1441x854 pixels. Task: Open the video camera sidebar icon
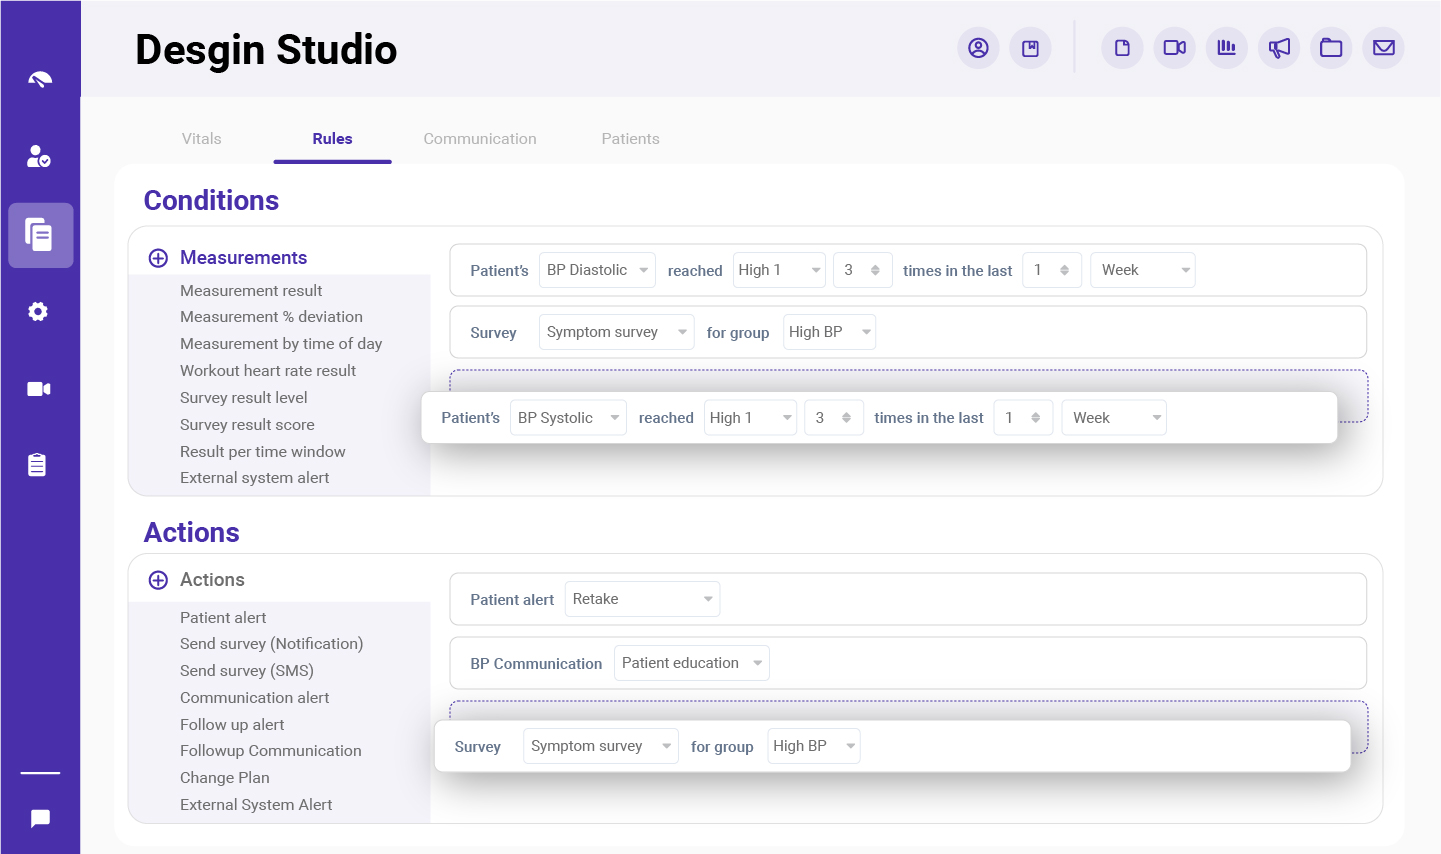(x=39, y=389)
